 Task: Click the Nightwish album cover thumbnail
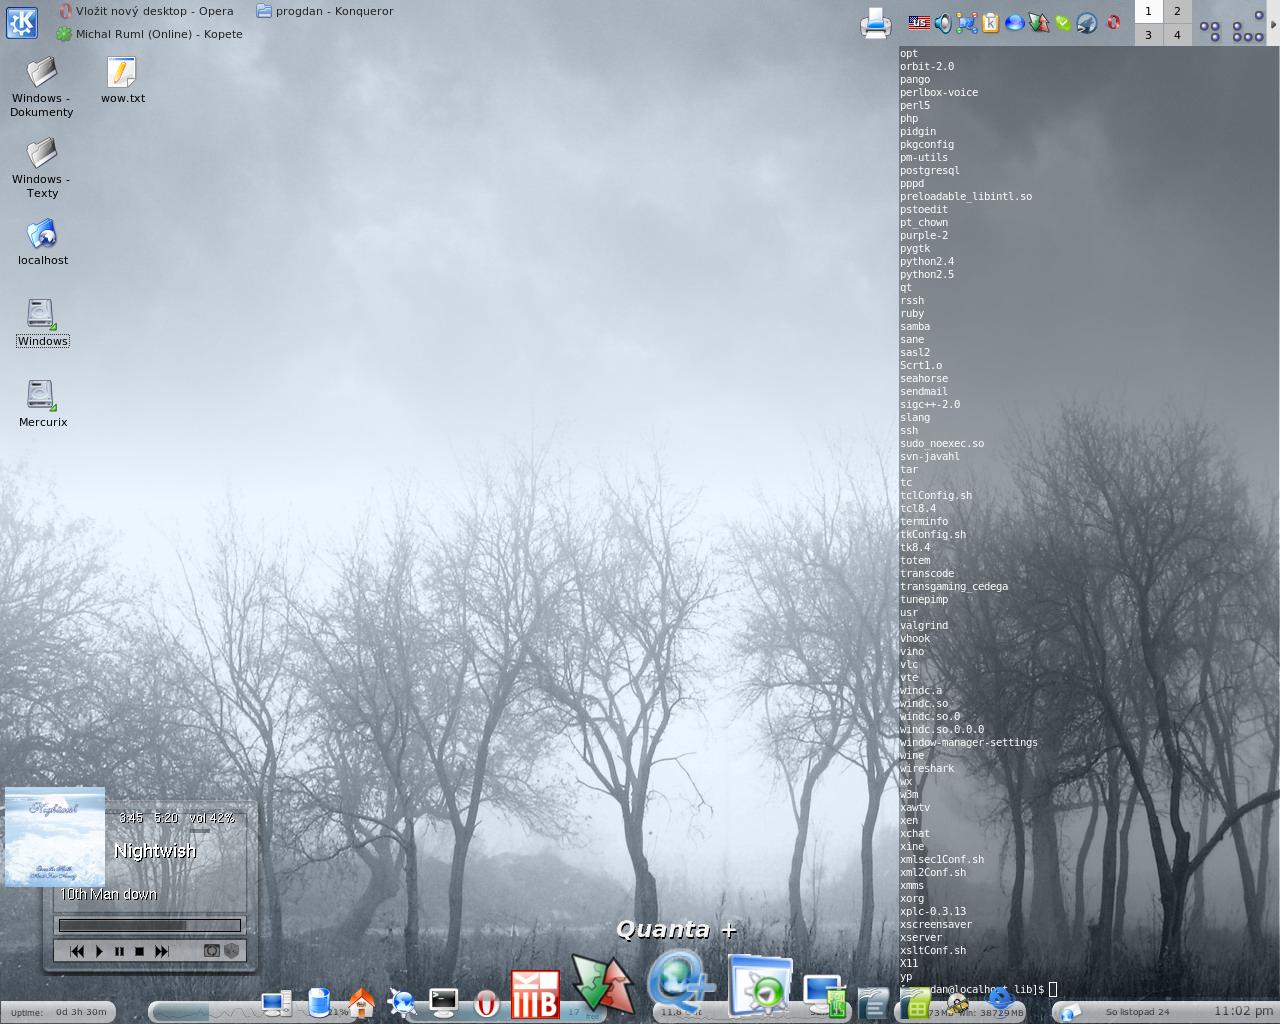(x=55, y=837)
